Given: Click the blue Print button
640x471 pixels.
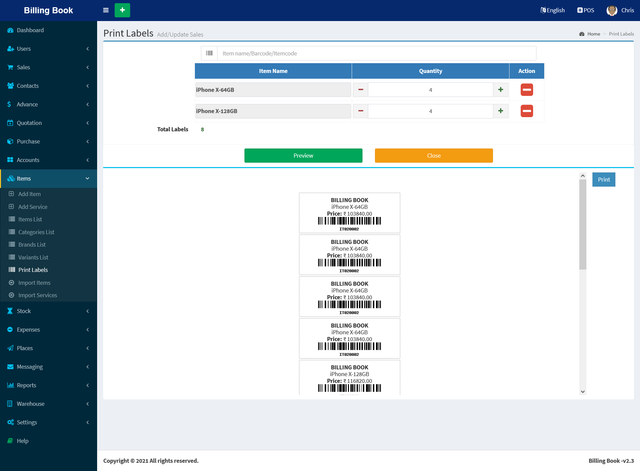Looking at the screenshot, I should click(604, 180).
